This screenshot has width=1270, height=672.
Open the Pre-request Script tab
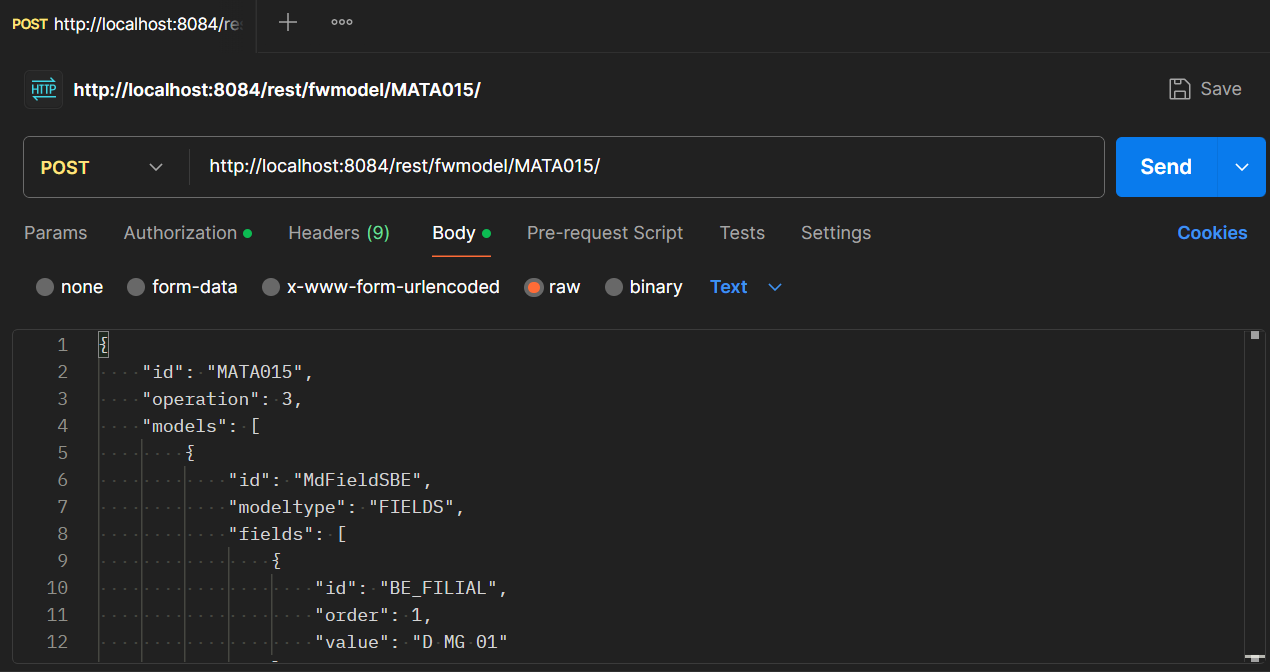point(605,233)
